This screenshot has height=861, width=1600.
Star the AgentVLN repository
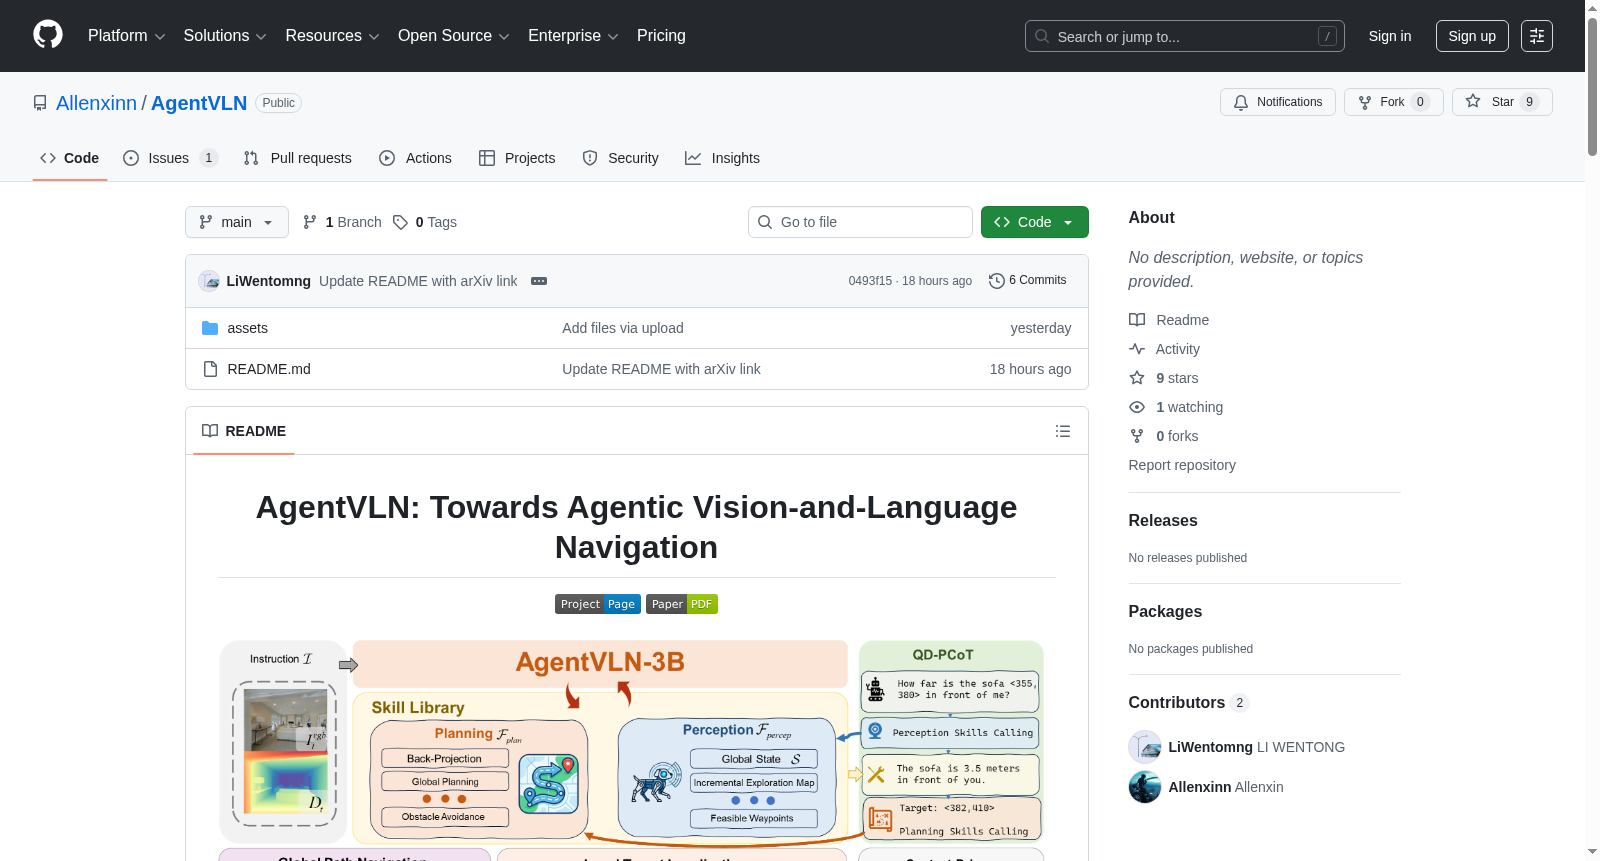point(1502,102)
